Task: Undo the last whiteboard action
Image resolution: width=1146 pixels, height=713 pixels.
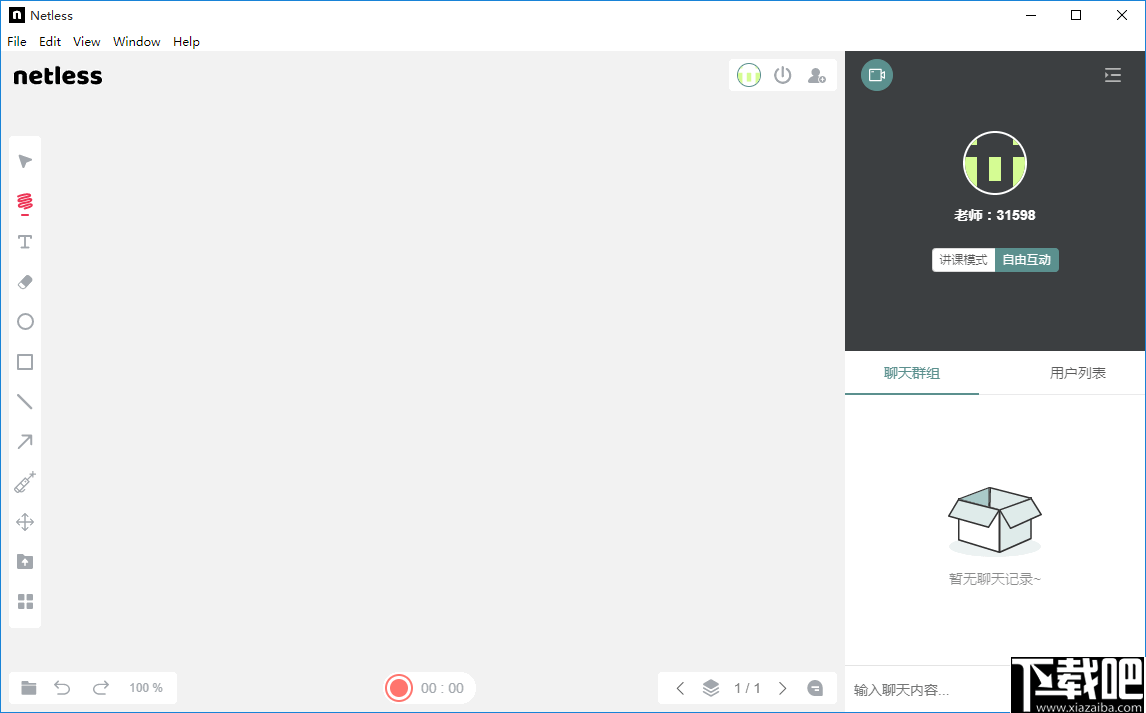Action: pos(63,687)
